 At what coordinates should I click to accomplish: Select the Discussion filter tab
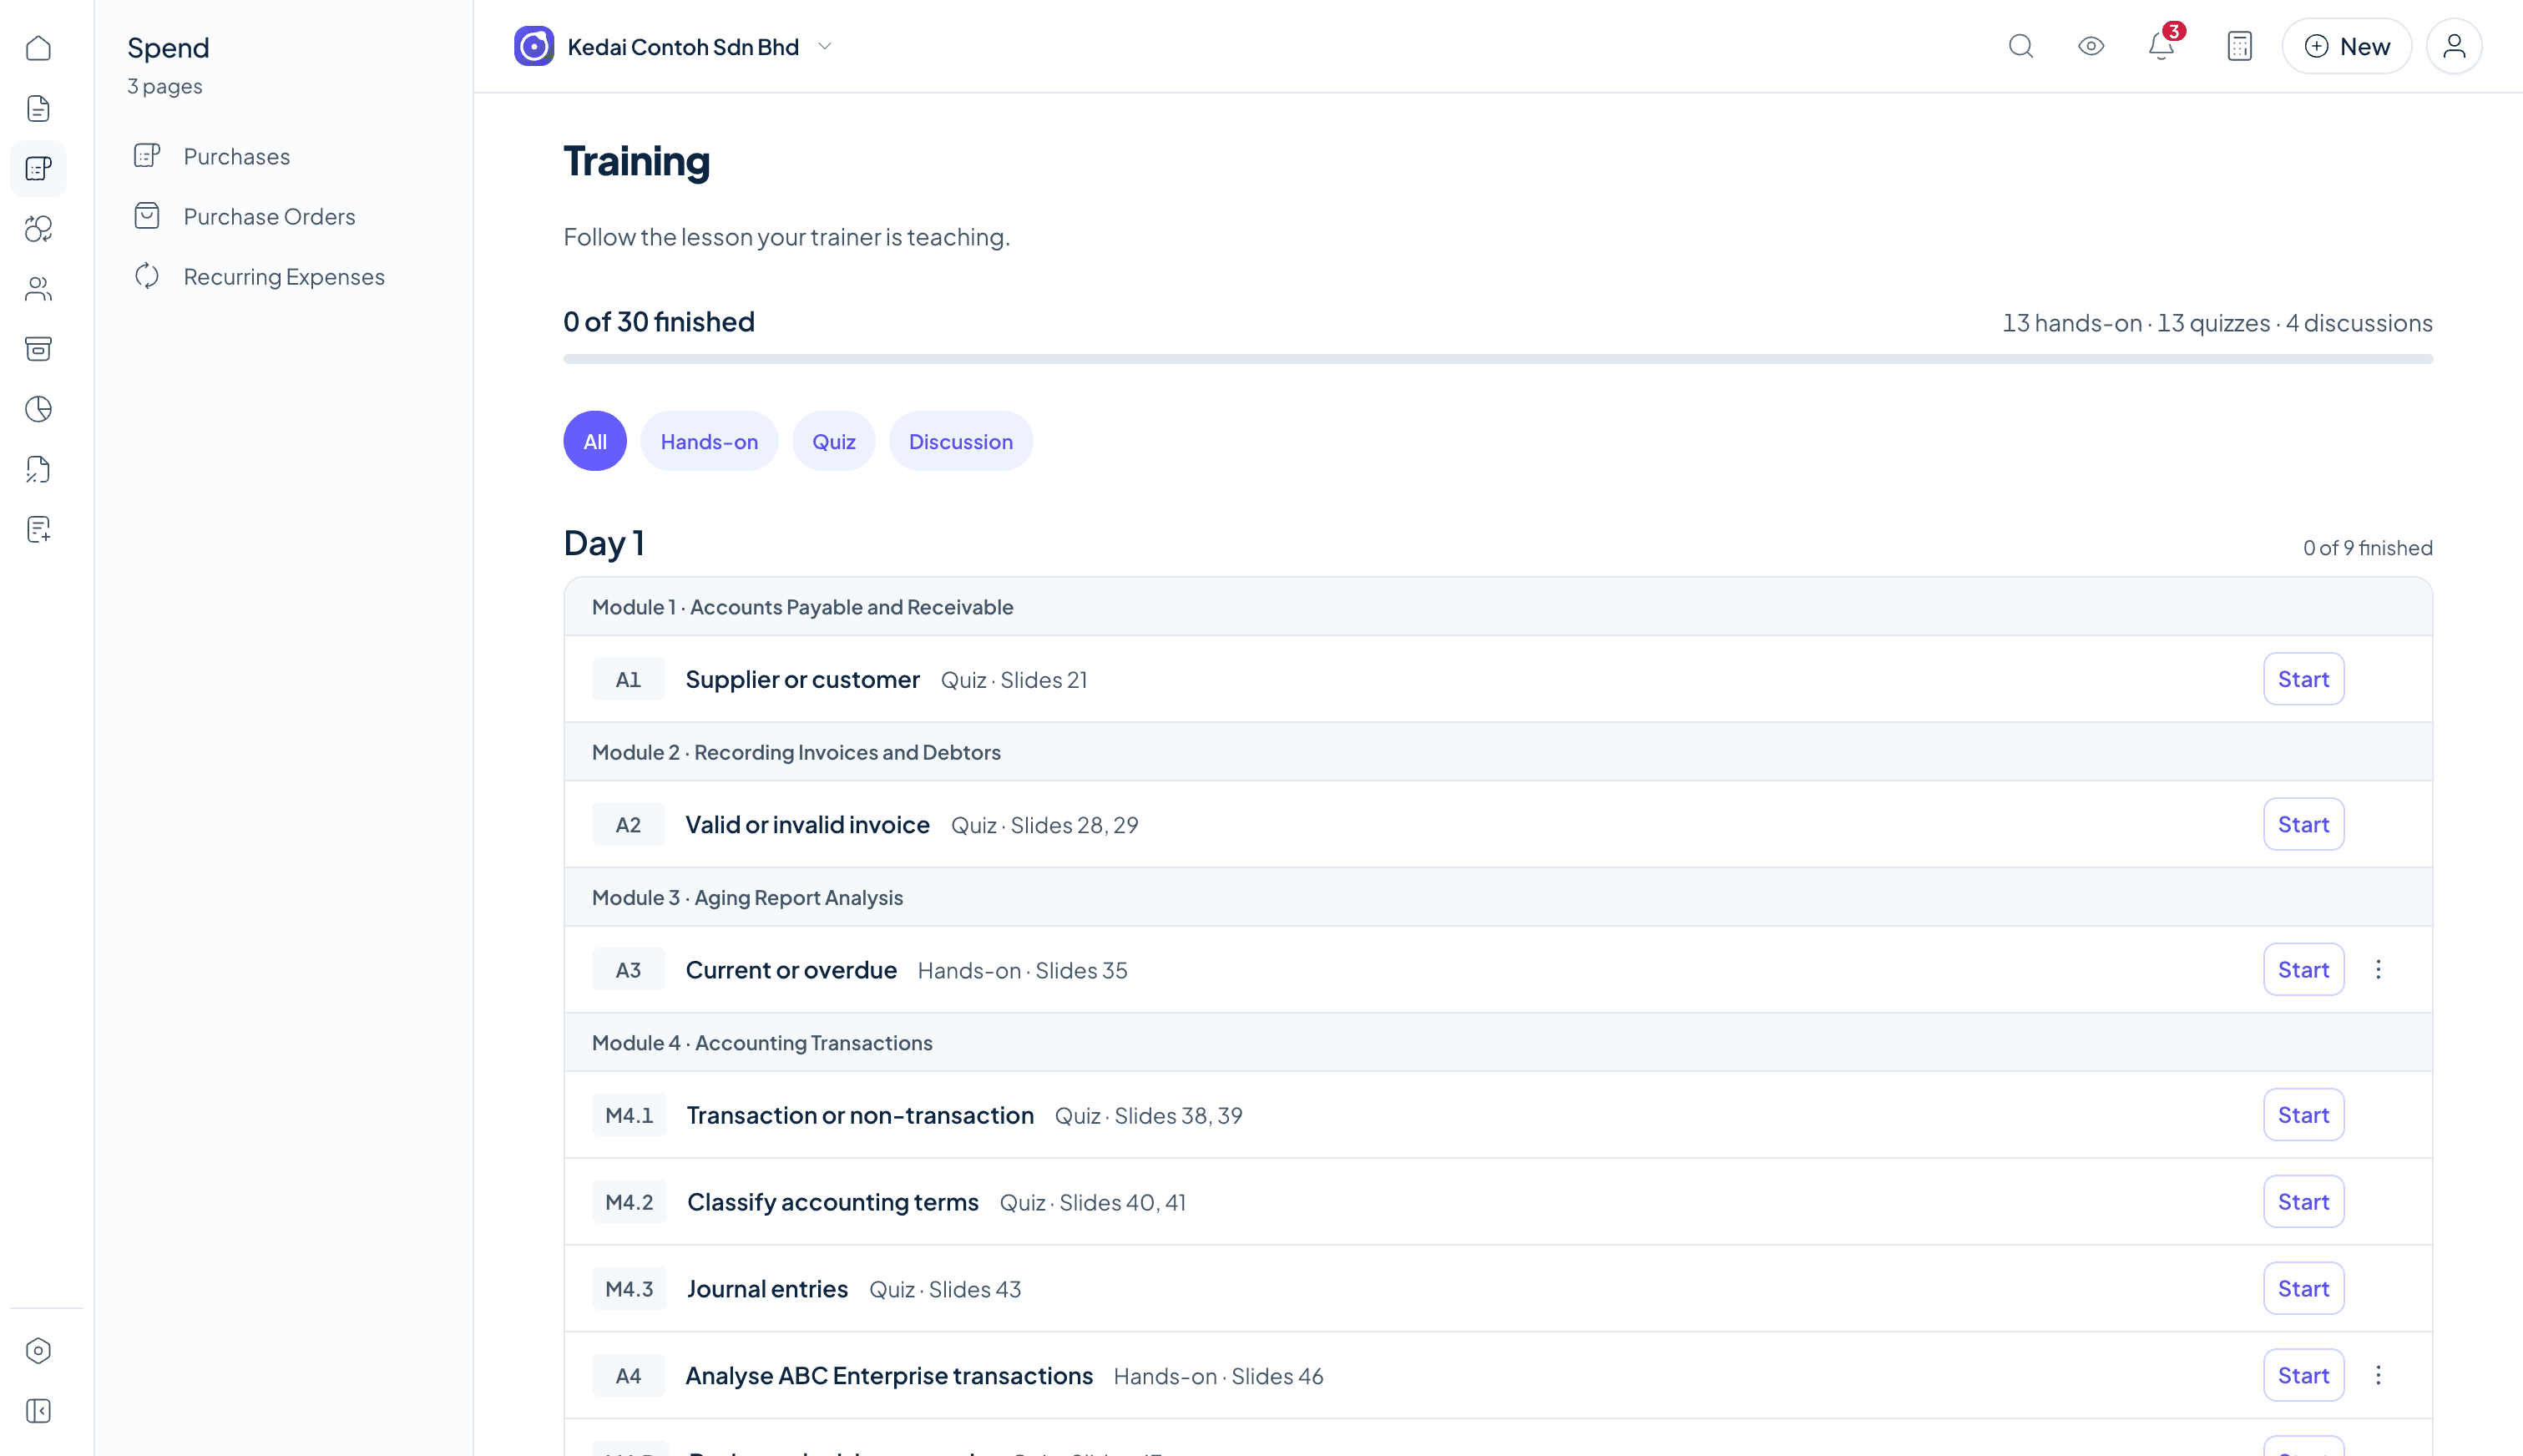coord(960,441)
